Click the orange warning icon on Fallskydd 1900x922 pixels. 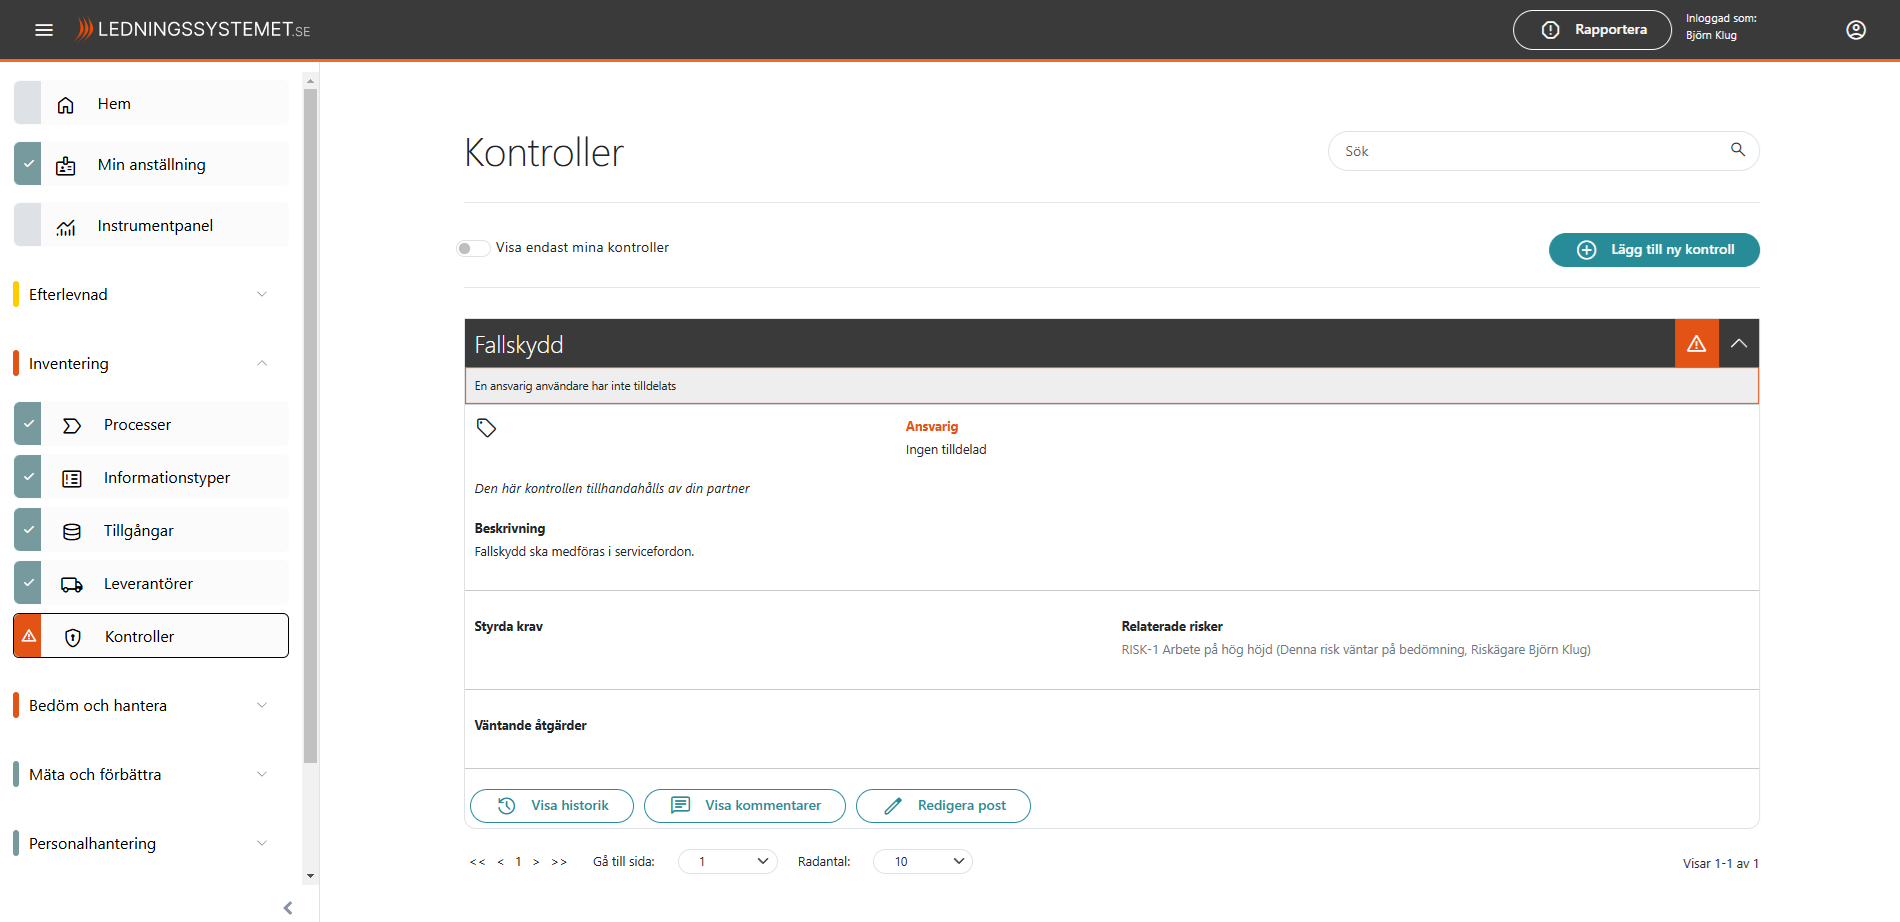pos(1696,344)
